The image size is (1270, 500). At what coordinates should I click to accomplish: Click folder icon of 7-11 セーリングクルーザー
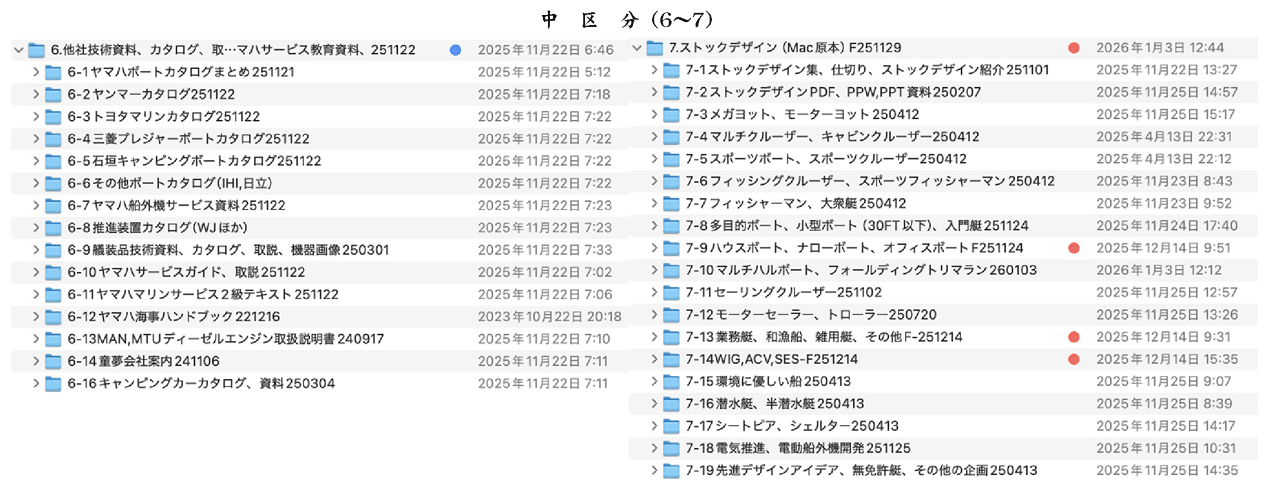671,292
